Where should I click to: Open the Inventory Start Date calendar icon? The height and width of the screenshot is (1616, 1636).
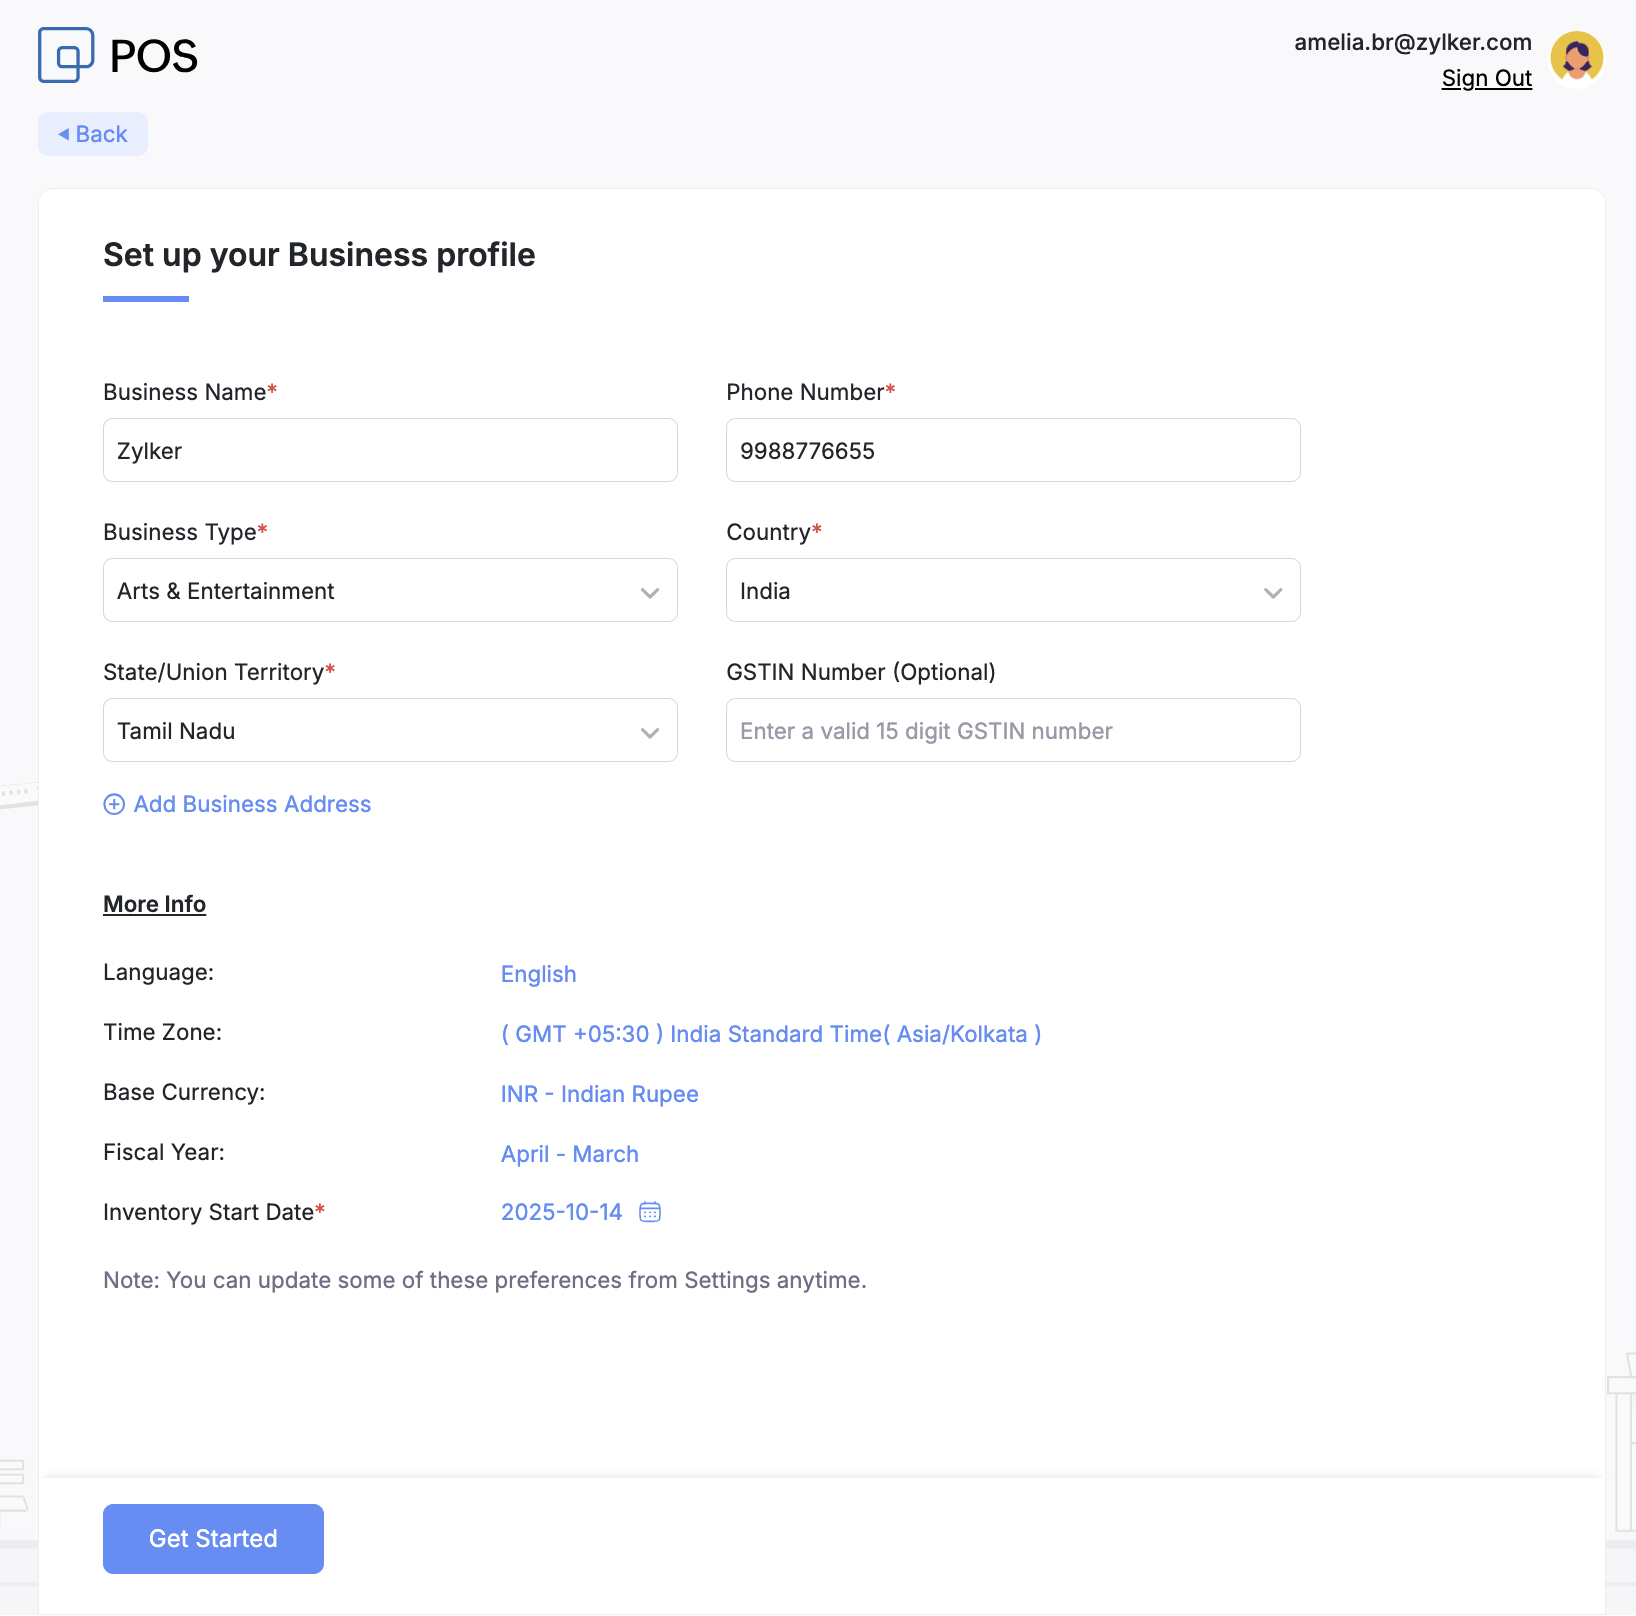pyautogui.click(x=650, y=1212)
